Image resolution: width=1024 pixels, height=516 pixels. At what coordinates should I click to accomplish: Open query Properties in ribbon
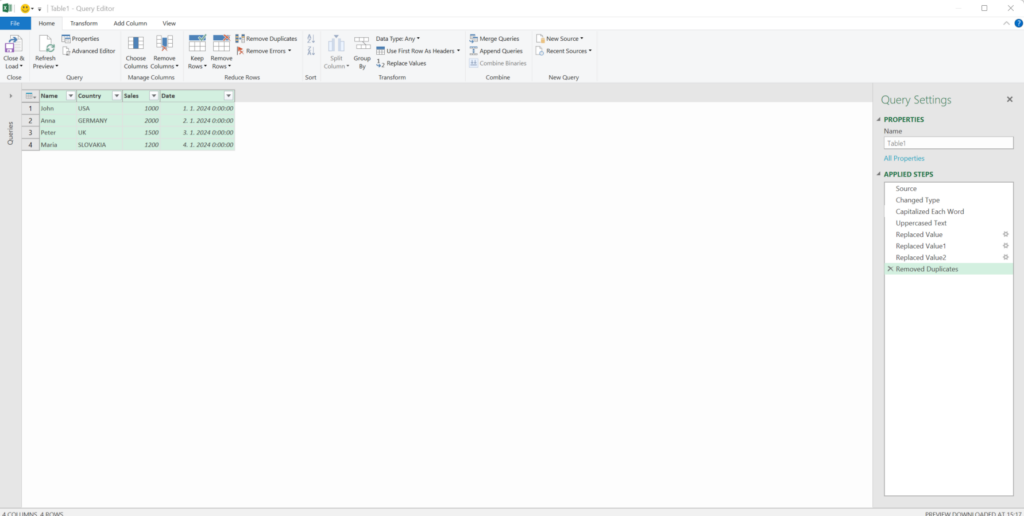coord(80,39)
